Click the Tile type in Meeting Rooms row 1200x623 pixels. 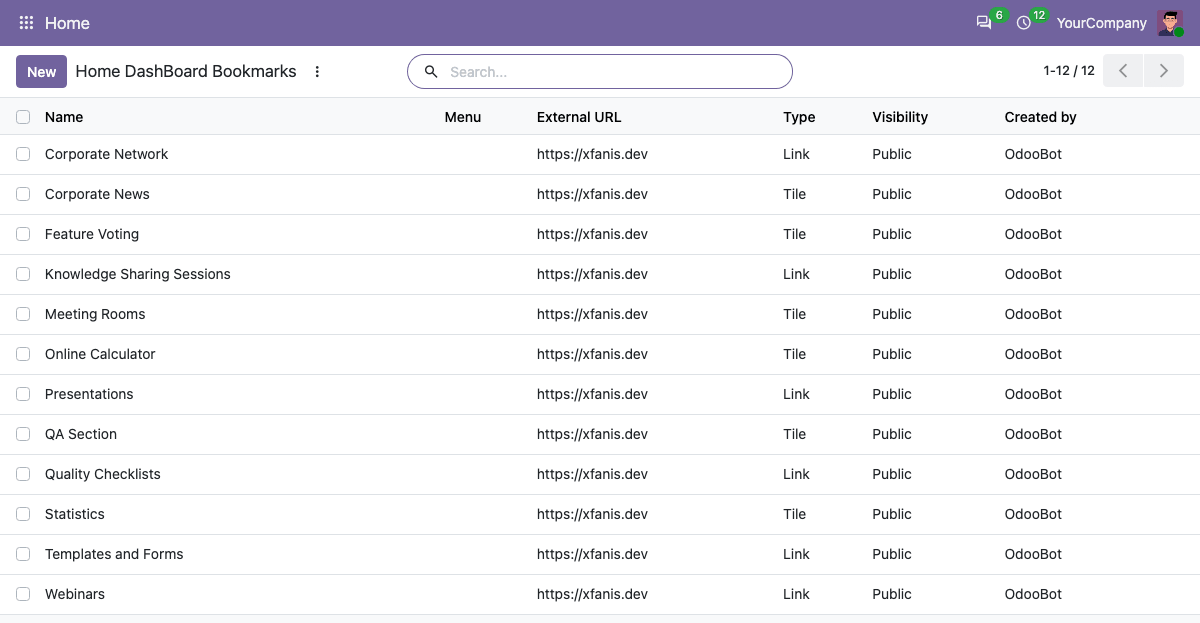(794, 314)
